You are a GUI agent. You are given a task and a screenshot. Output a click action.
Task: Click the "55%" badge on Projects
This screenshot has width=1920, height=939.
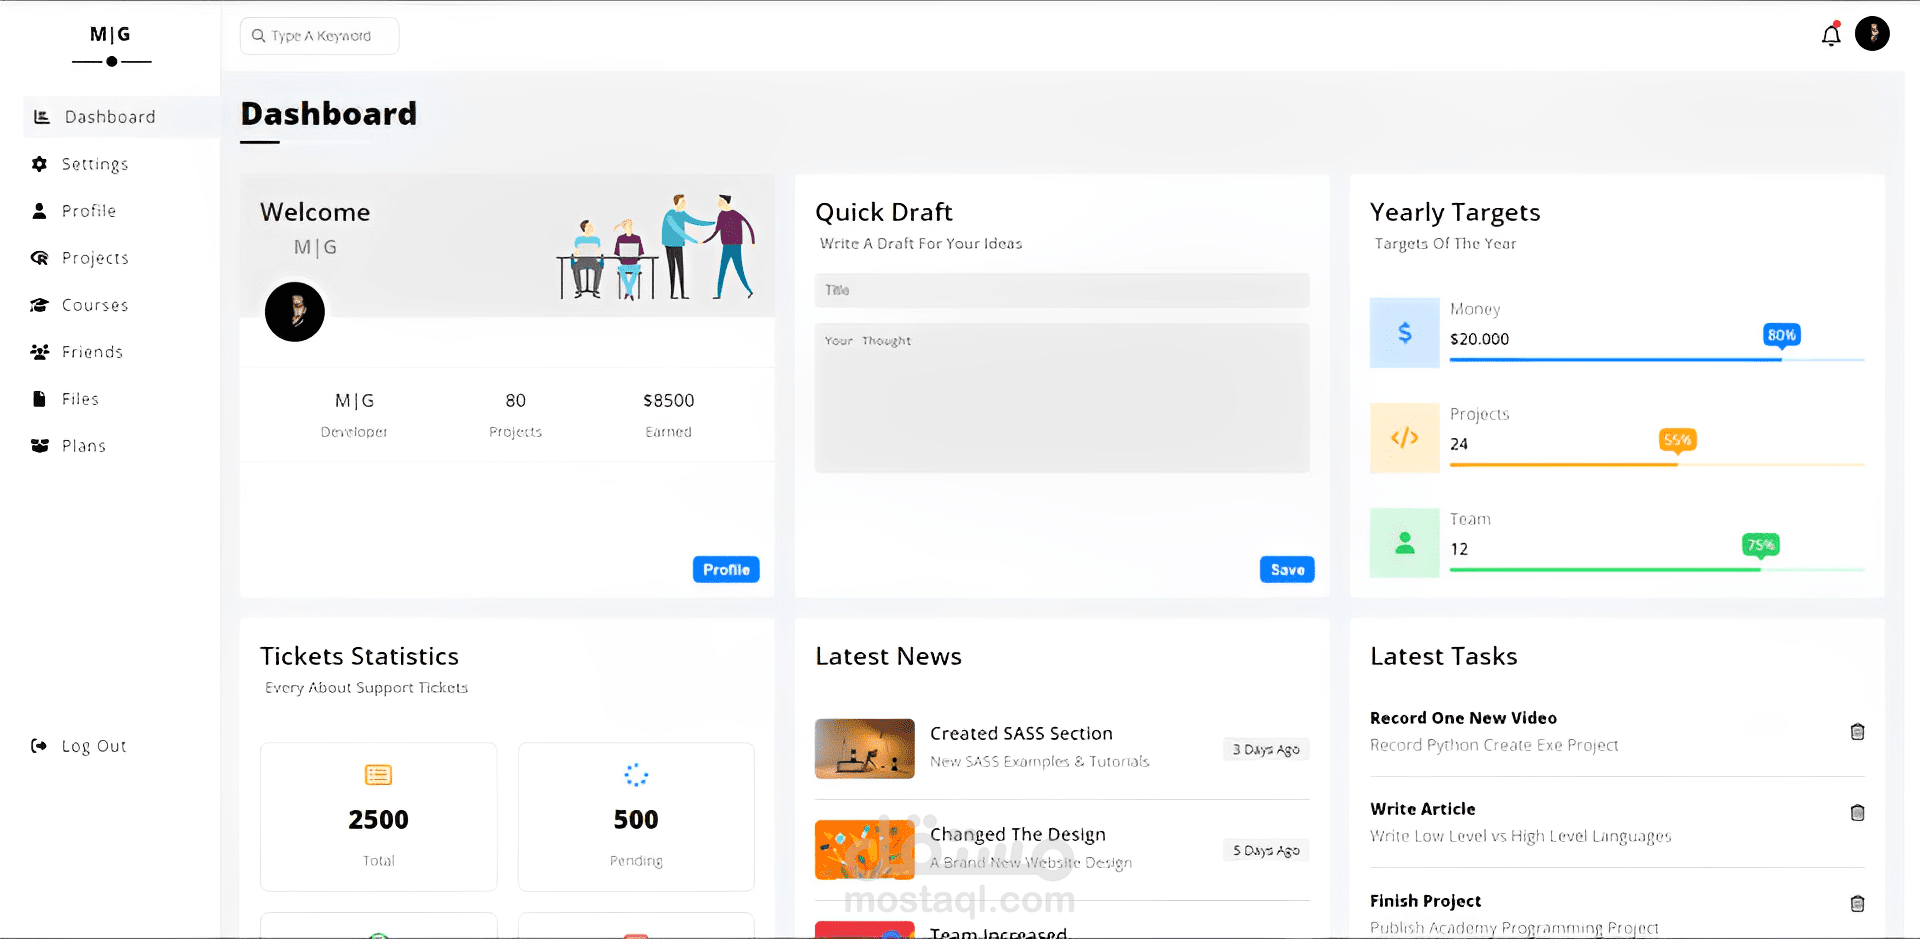point(1677,440)
